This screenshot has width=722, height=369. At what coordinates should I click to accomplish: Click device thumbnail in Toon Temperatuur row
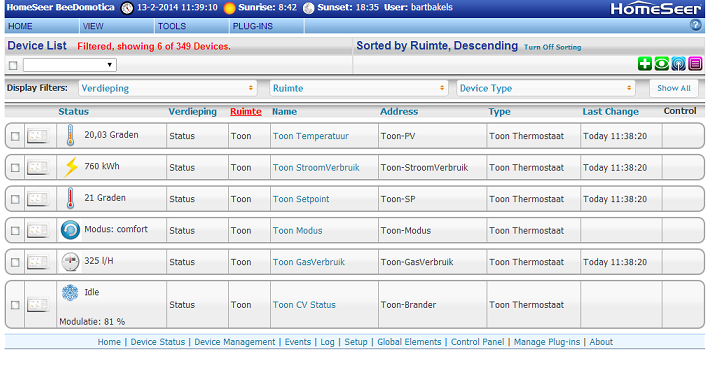point(38,136)
